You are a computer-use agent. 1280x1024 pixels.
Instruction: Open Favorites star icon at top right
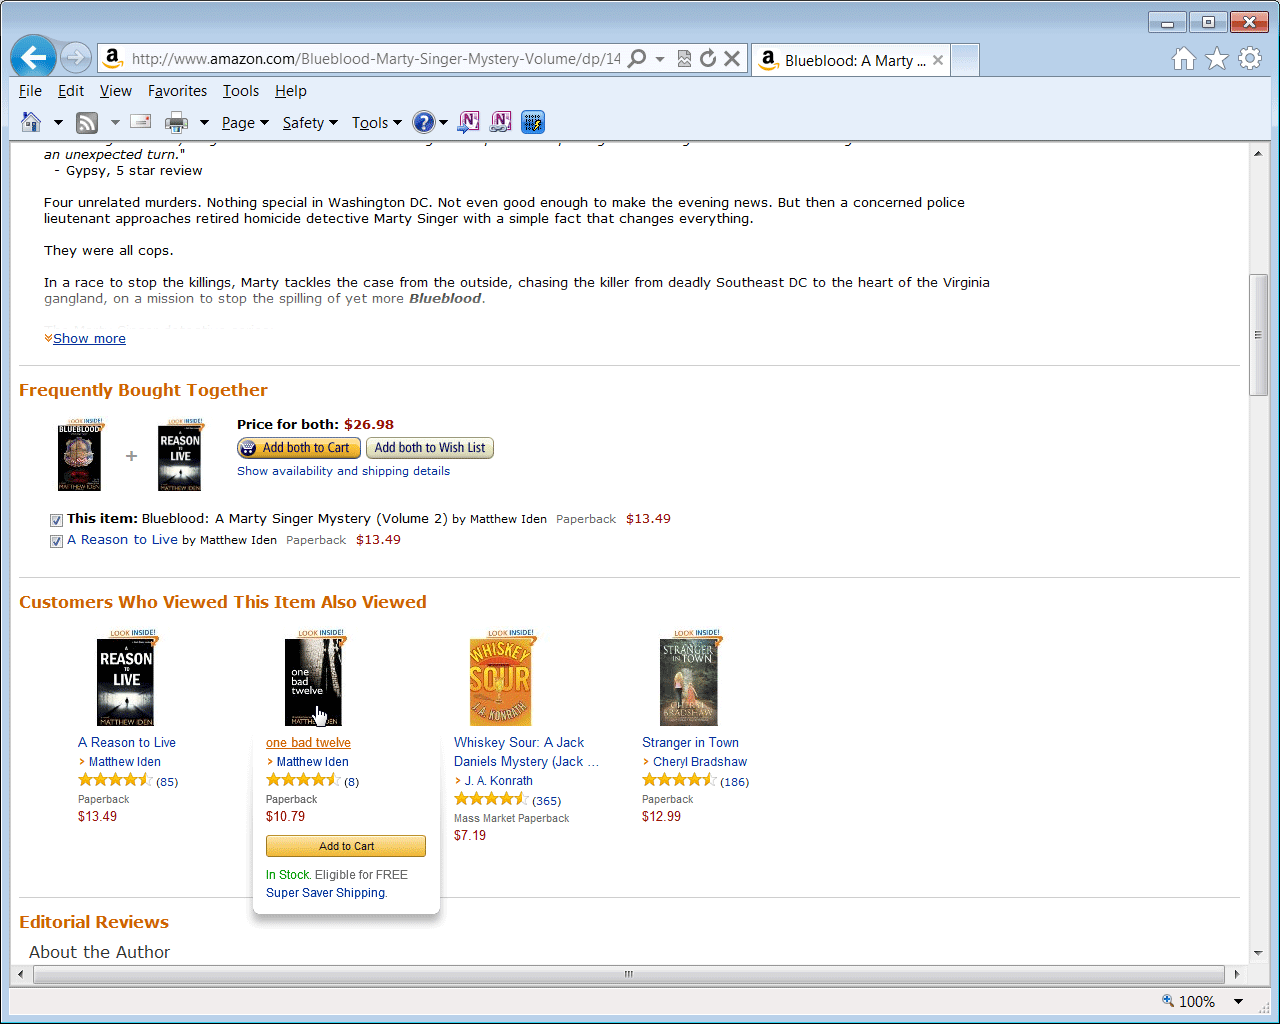coord(1217,59)
